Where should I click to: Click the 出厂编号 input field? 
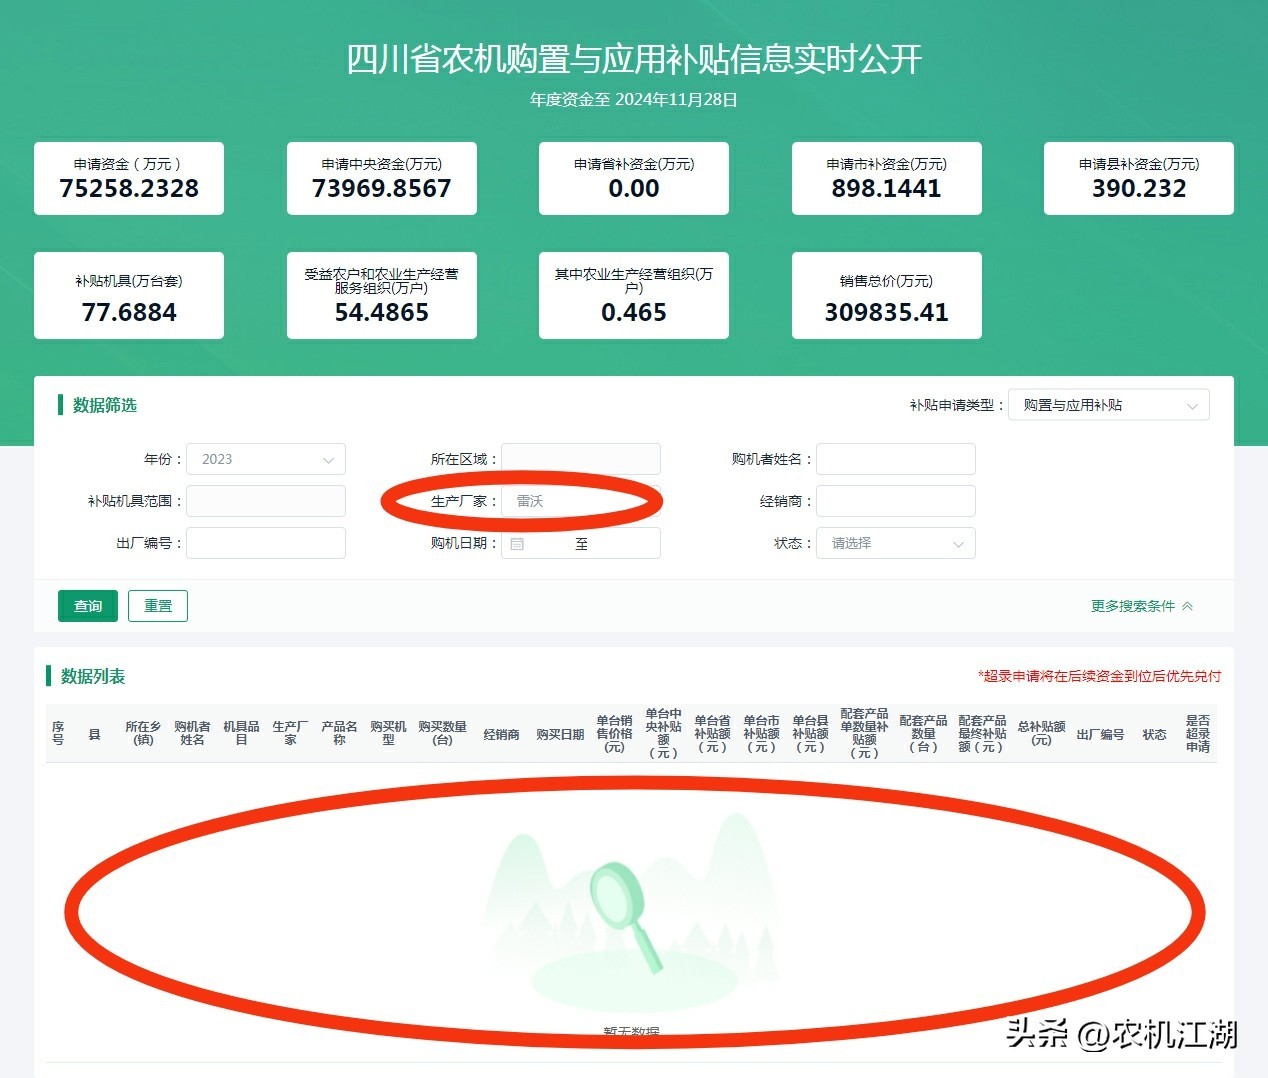(x=266, y=543)
